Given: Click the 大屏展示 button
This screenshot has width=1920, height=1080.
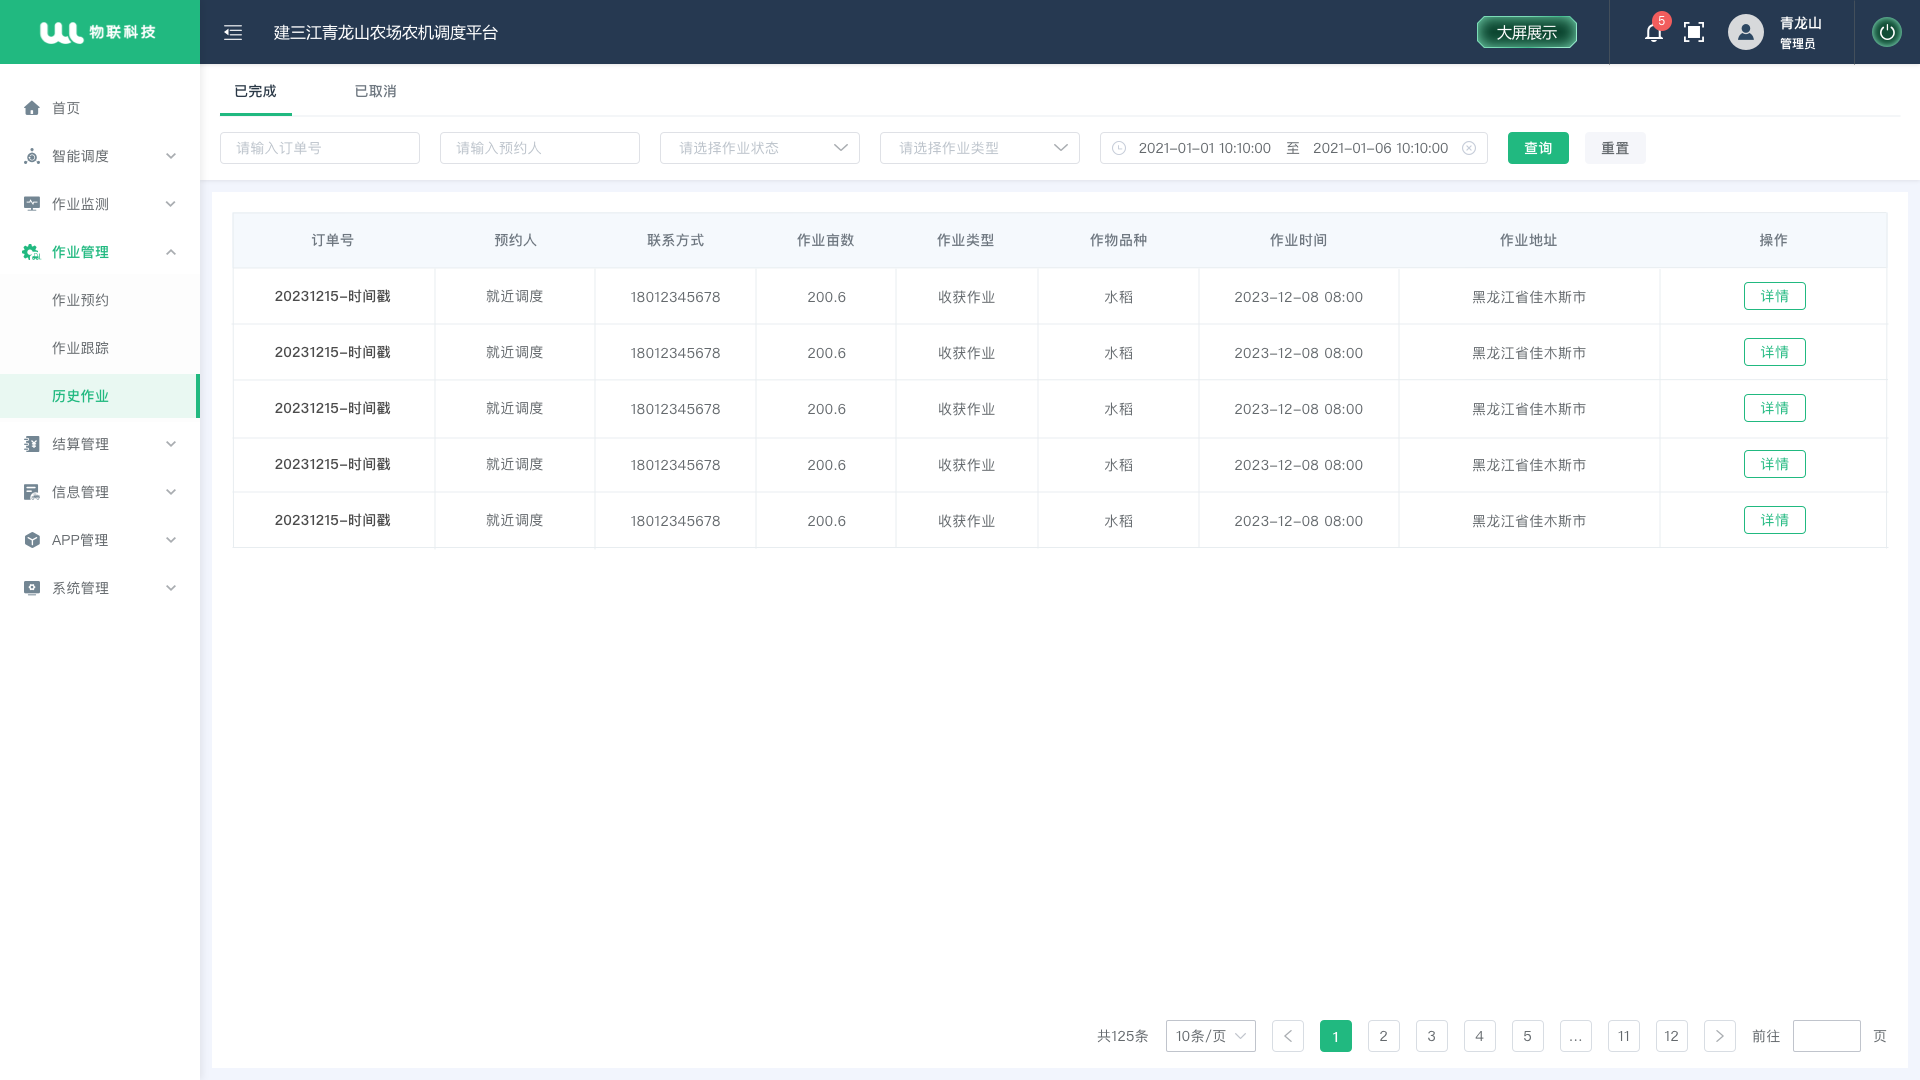Looking at the screenshot, I should click(x=1527, y=32).
